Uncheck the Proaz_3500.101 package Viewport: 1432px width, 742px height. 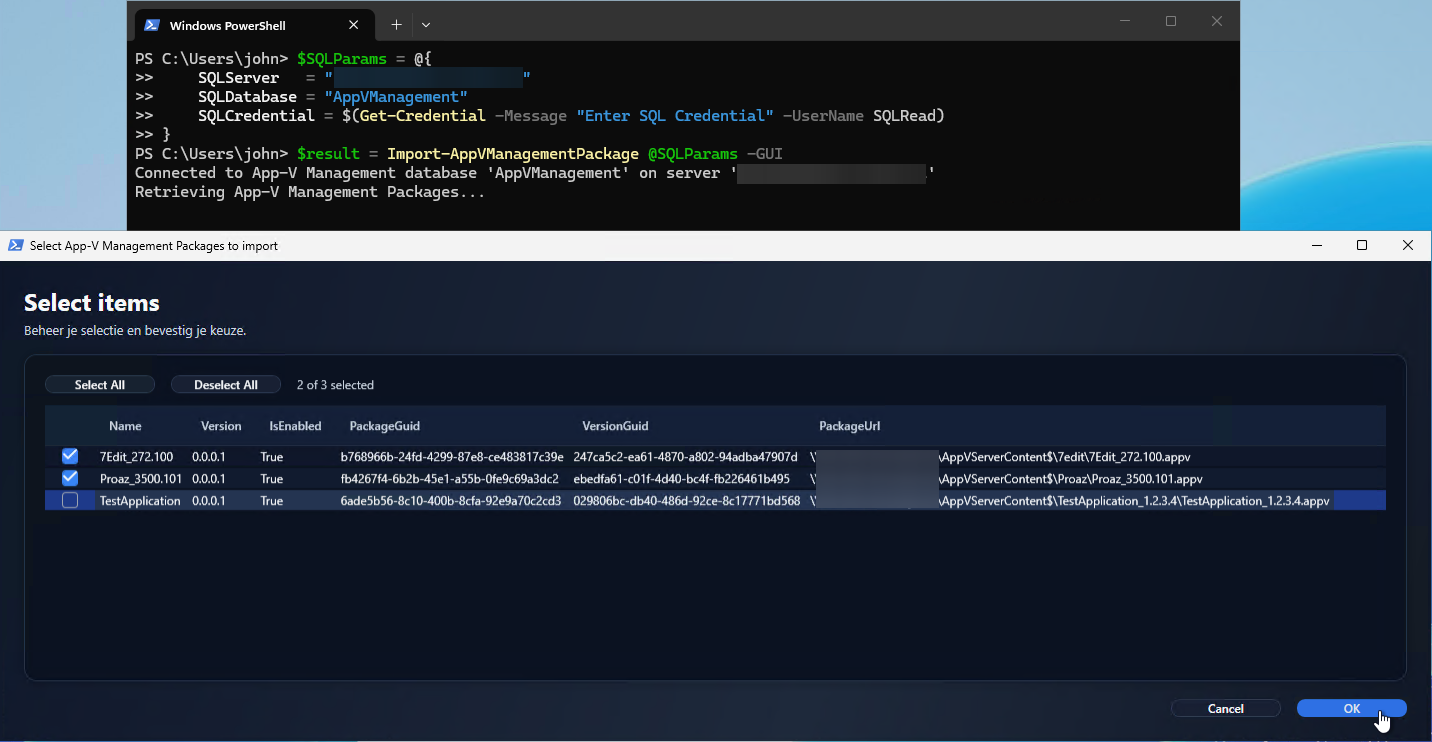click(x=69, y=478)
